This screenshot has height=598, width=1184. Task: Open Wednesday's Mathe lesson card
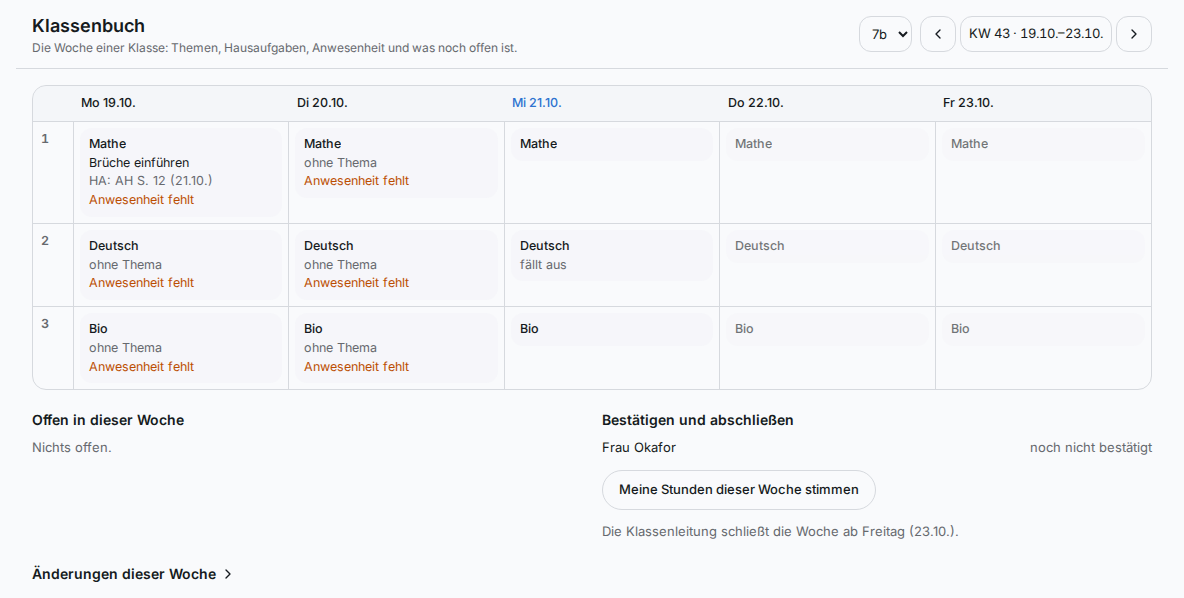pos(612,144)
